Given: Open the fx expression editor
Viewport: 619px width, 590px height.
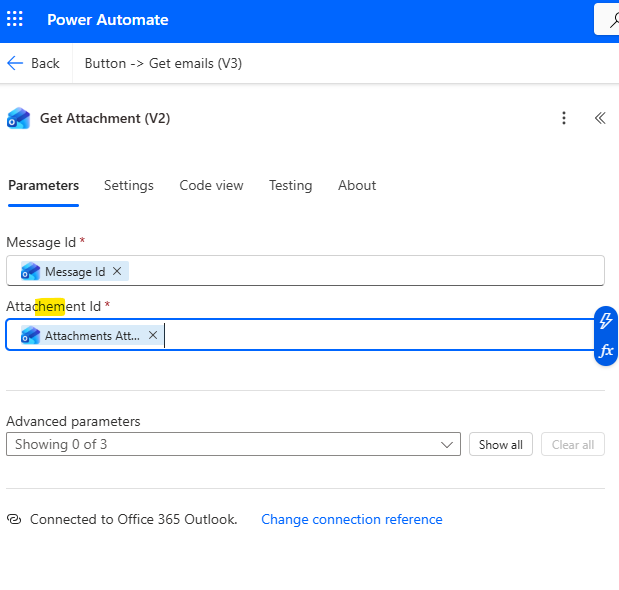Looking at the screenshot, I should pos(606,350).
